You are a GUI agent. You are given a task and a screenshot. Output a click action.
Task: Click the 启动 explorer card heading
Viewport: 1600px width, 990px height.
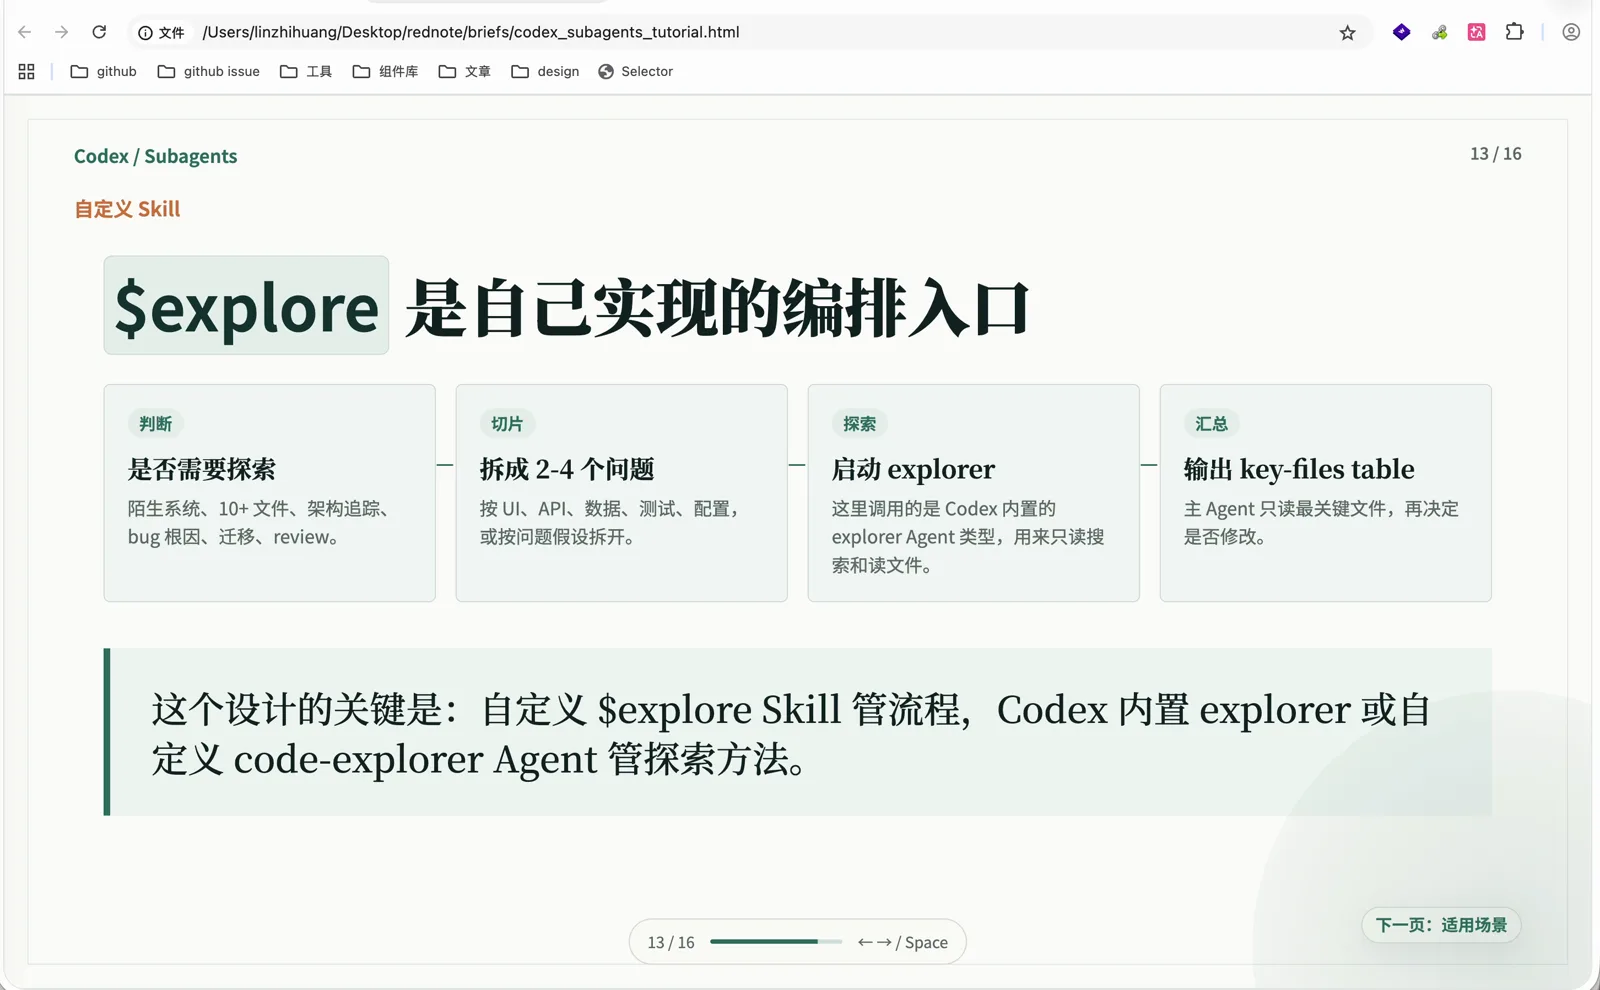click(913, 469)
